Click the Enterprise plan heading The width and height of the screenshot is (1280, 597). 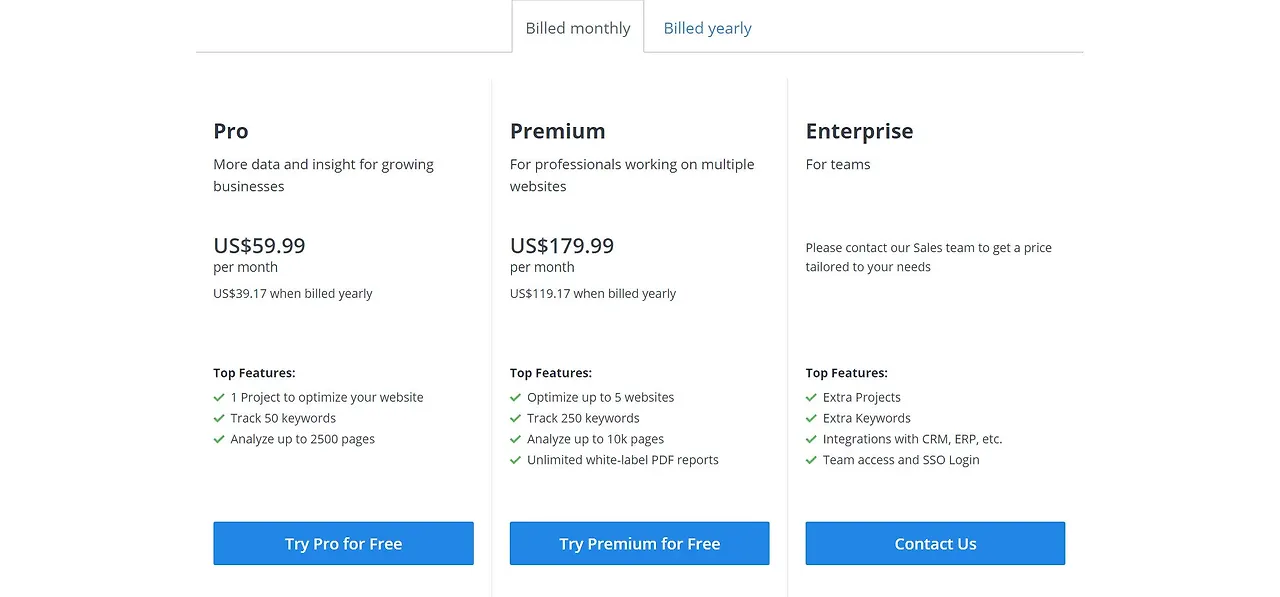[859, 131]
